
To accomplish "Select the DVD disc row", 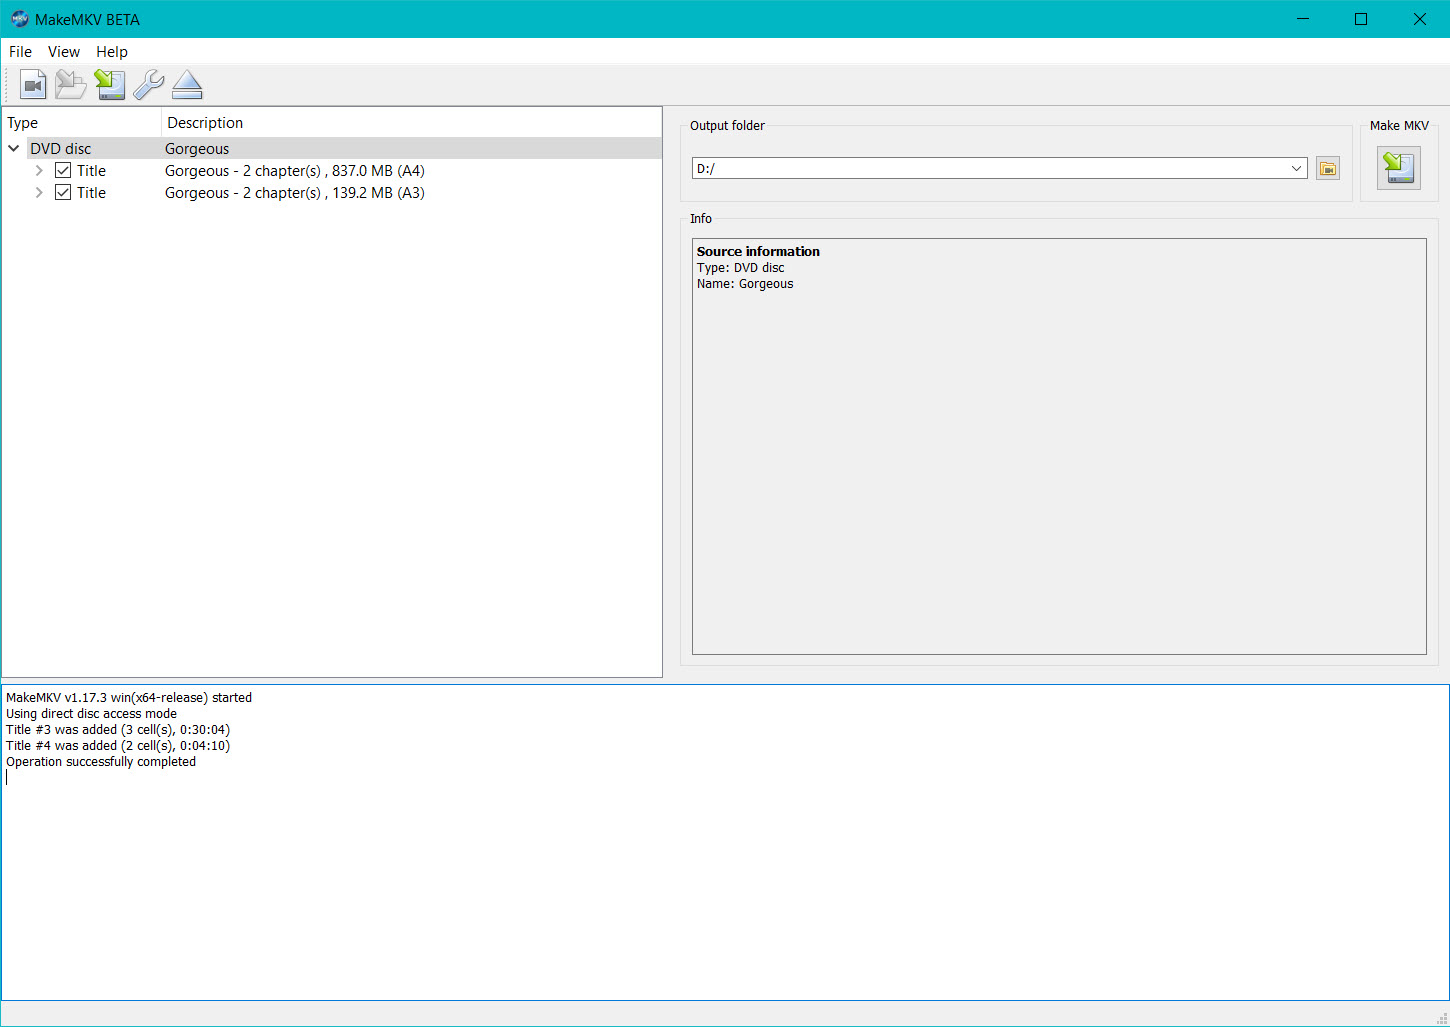I will [331, 149].
